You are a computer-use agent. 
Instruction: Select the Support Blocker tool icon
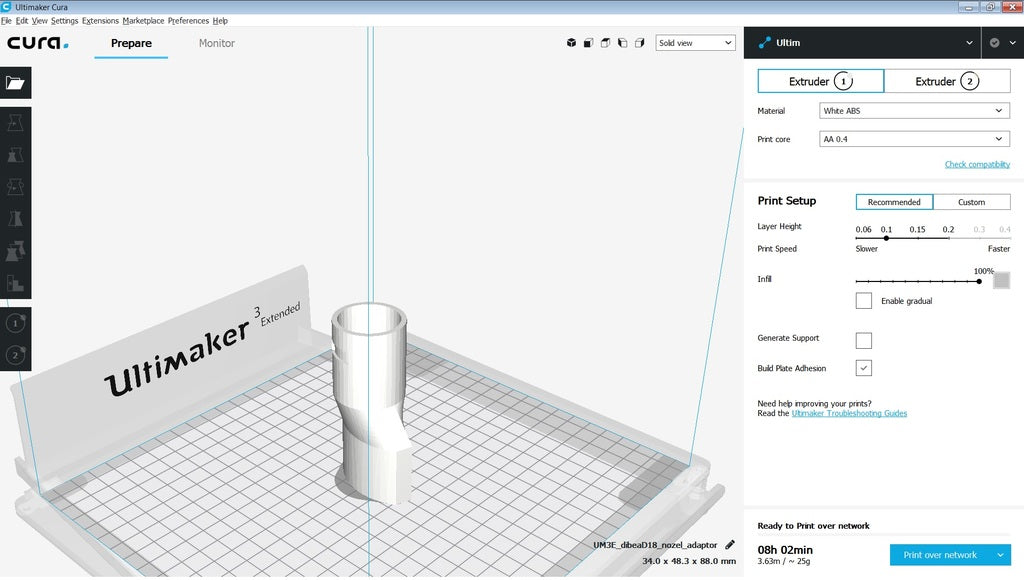coord(15,283)
